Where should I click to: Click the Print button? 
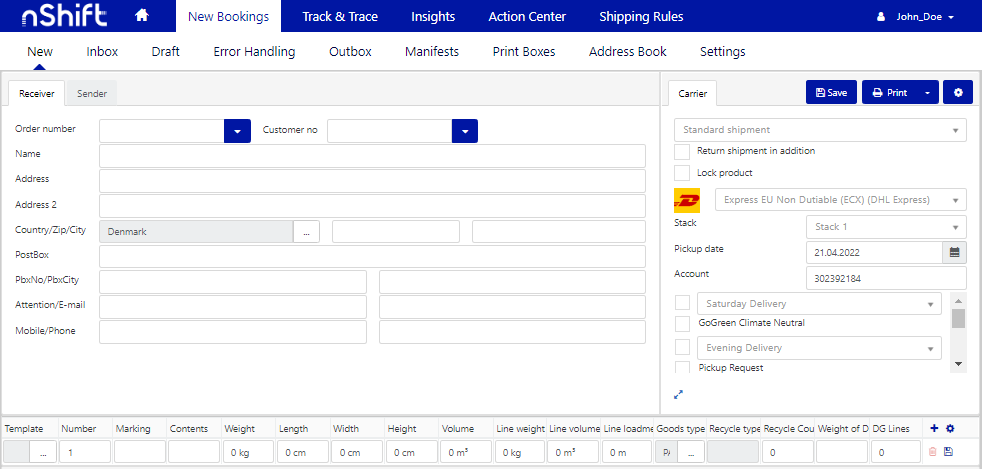tap(889, 93)
